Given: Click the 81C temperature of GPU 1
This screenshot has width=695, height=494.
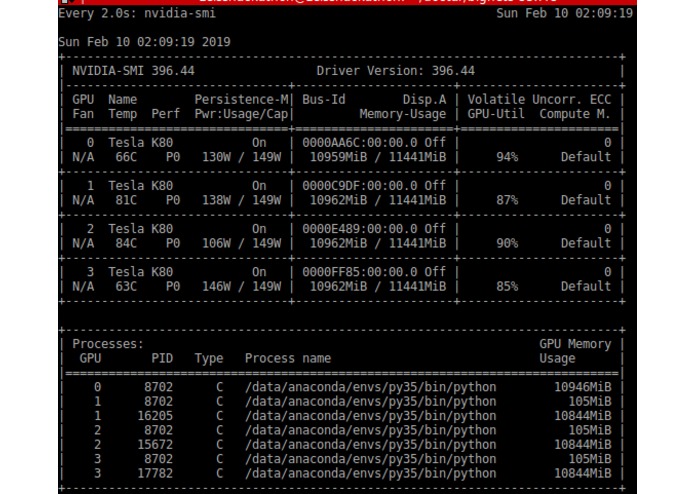Looking at the screenshot, I should pyautogui.click(x=126, y=200).
